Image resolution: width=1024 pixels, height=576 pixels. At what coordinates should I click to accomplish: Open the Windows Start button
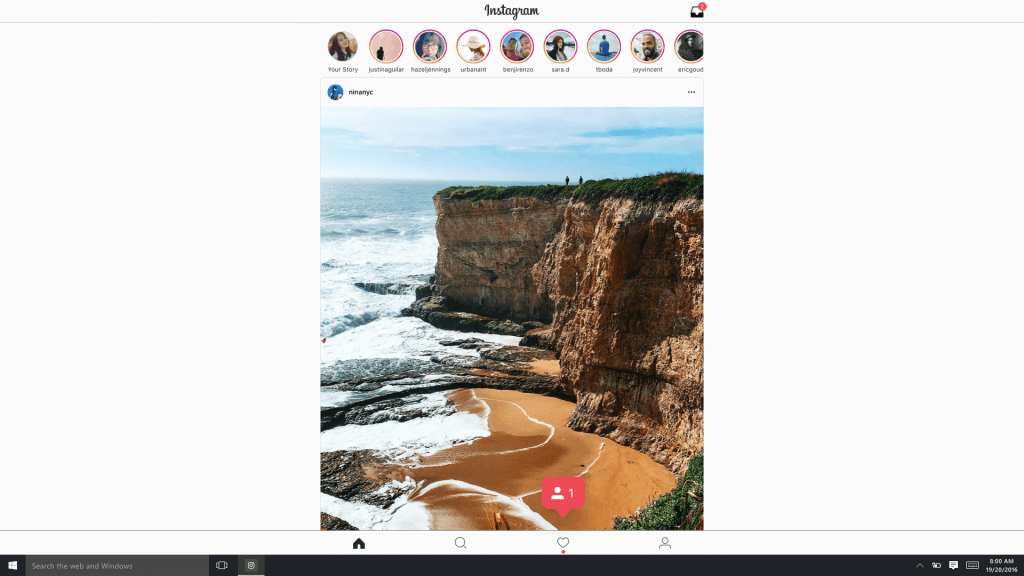[11, 565]
